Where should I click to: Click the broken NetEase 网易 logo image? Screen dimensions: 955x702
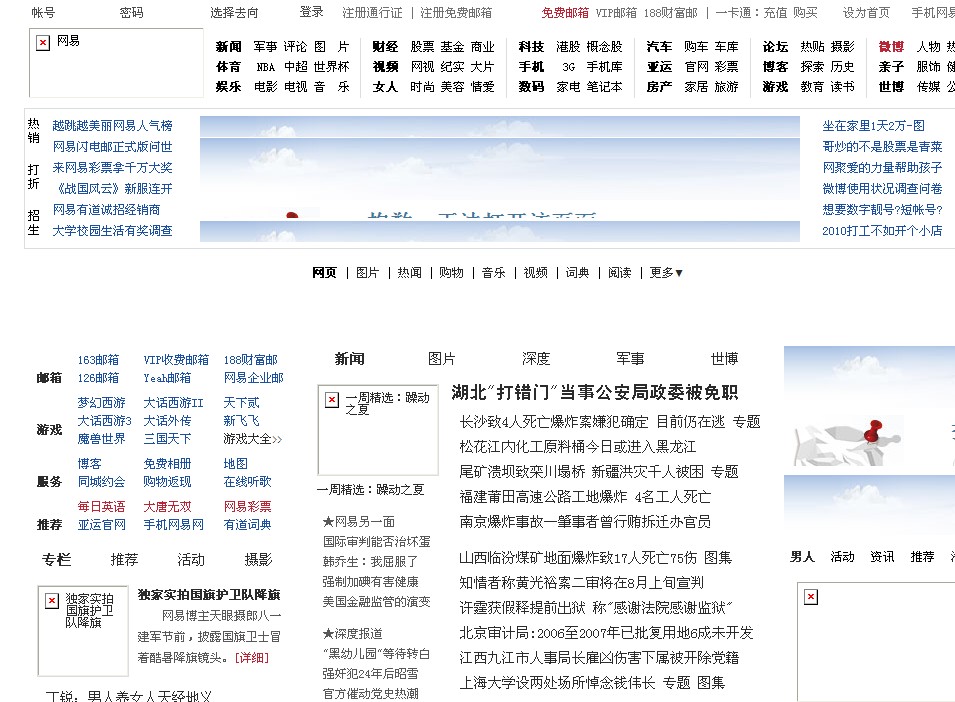pyautogui.click(x=116, y=63)
